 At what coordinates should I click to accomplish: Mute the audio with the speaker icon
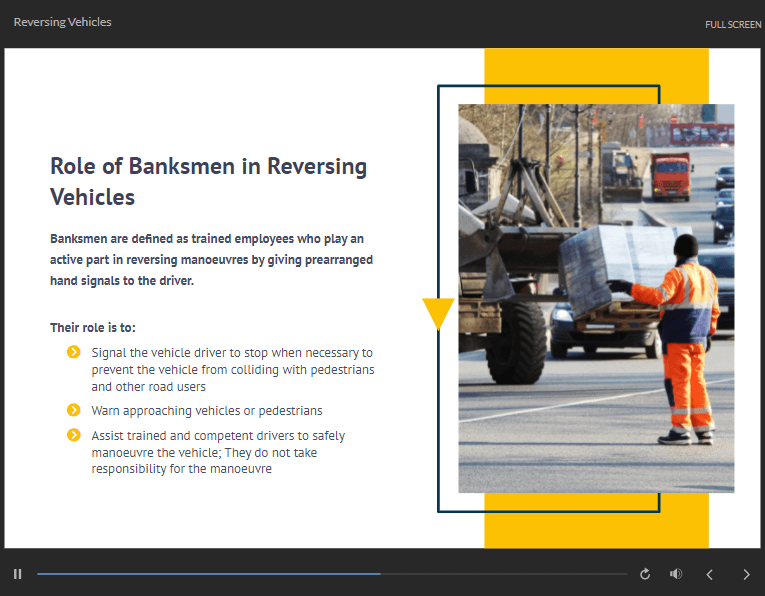coord(676,574)
